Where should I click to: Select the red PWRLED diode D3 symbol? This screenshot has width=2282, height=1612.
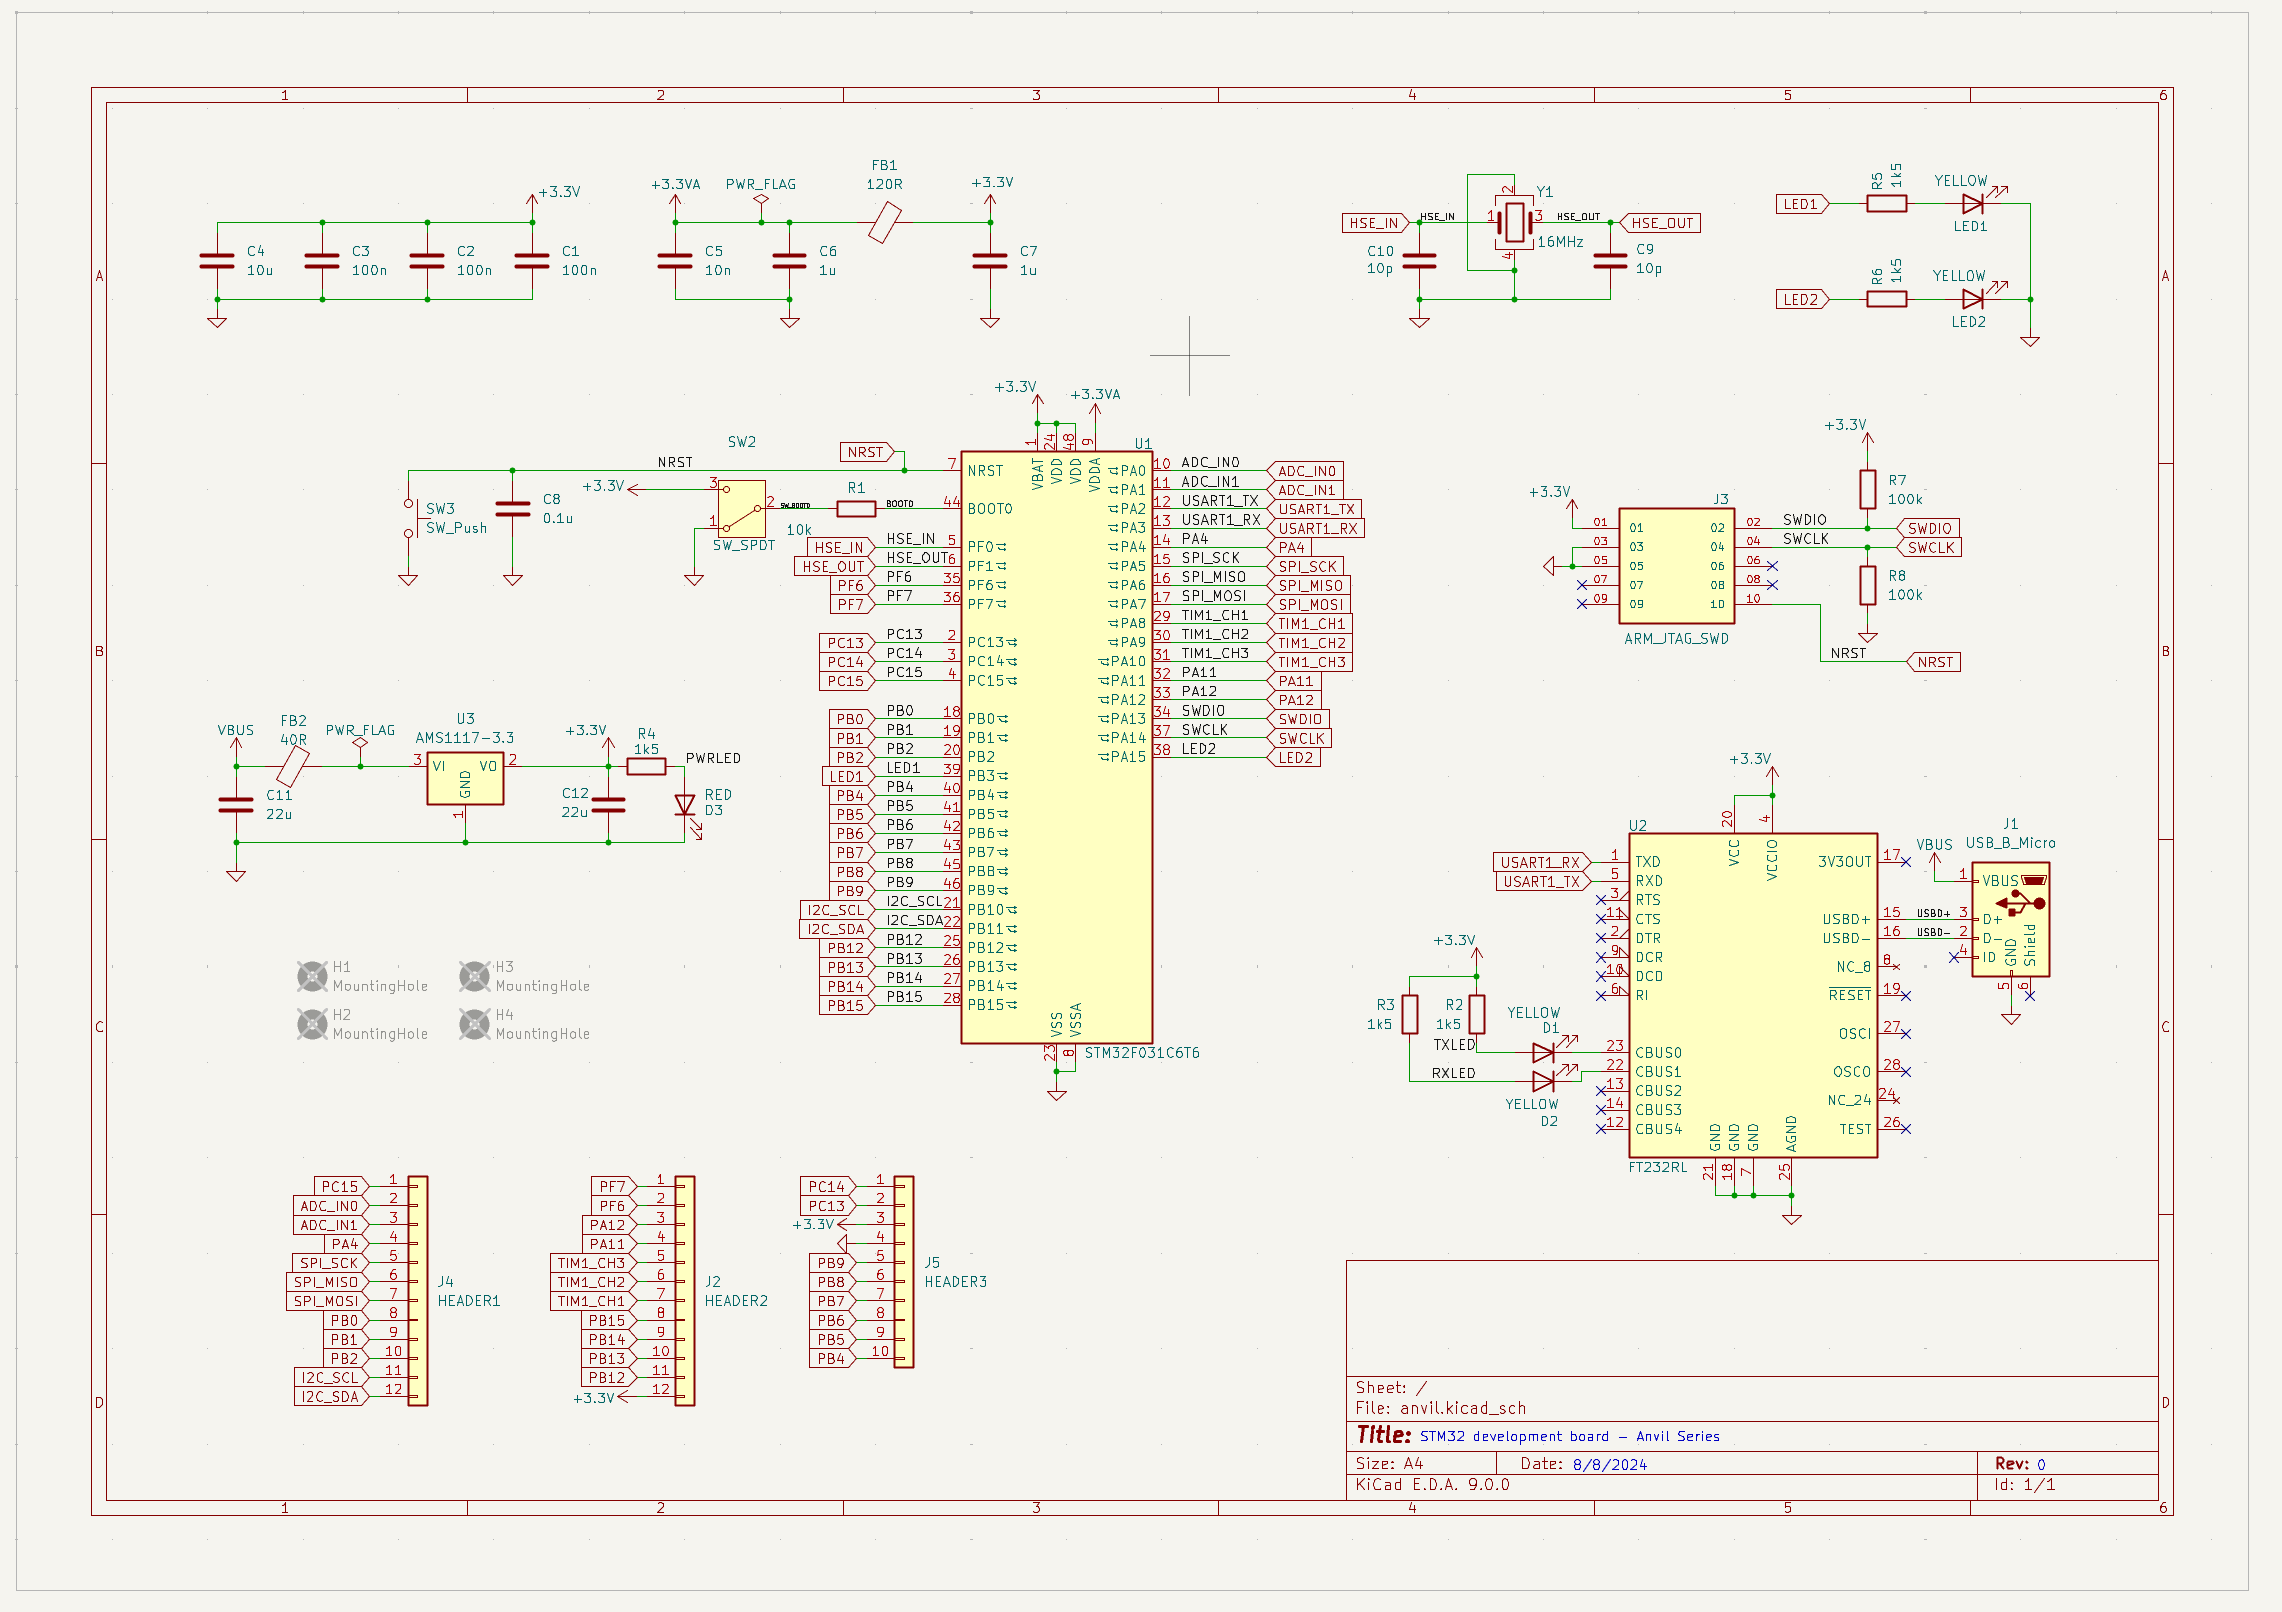[686, 805]
